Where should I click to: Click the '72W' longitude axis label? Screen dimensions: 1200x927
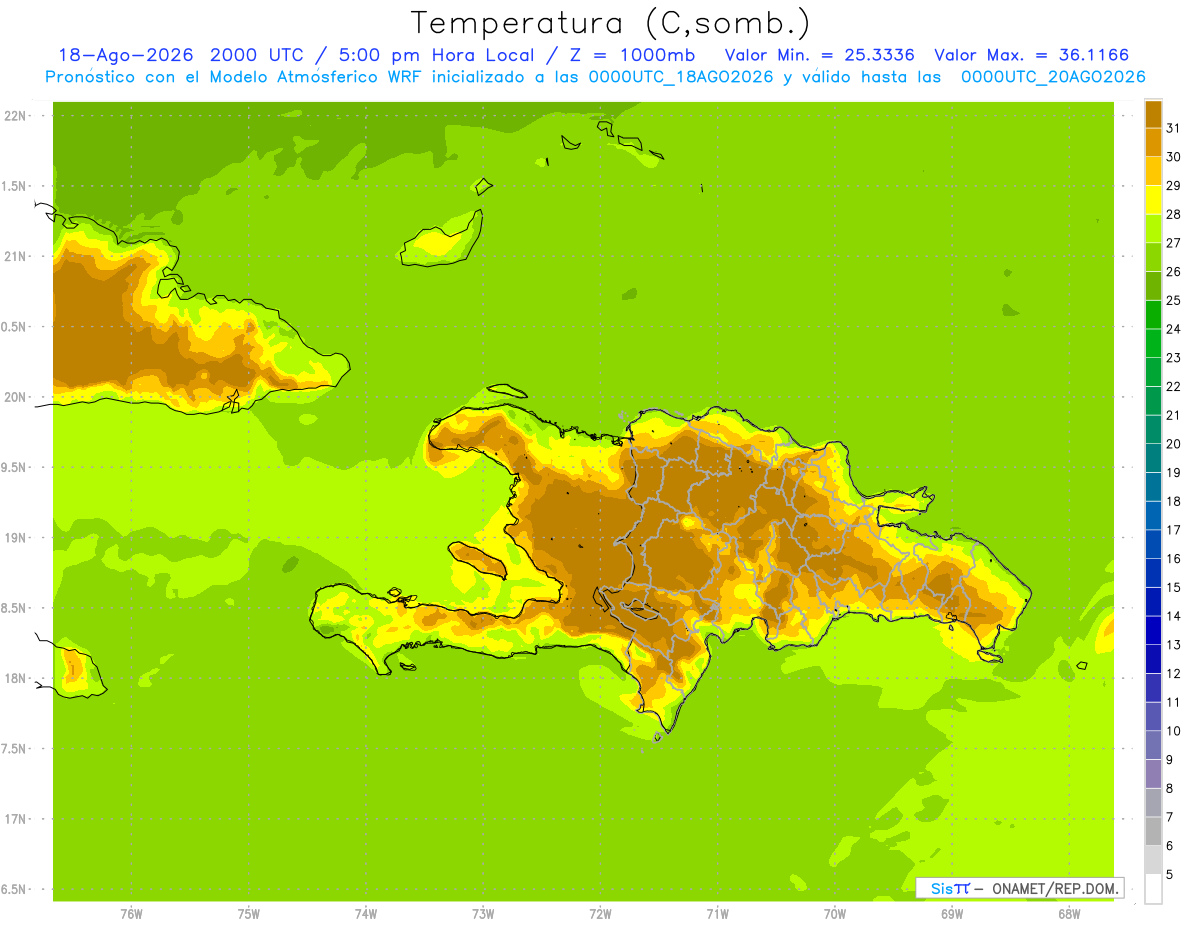tap(600, 914)
